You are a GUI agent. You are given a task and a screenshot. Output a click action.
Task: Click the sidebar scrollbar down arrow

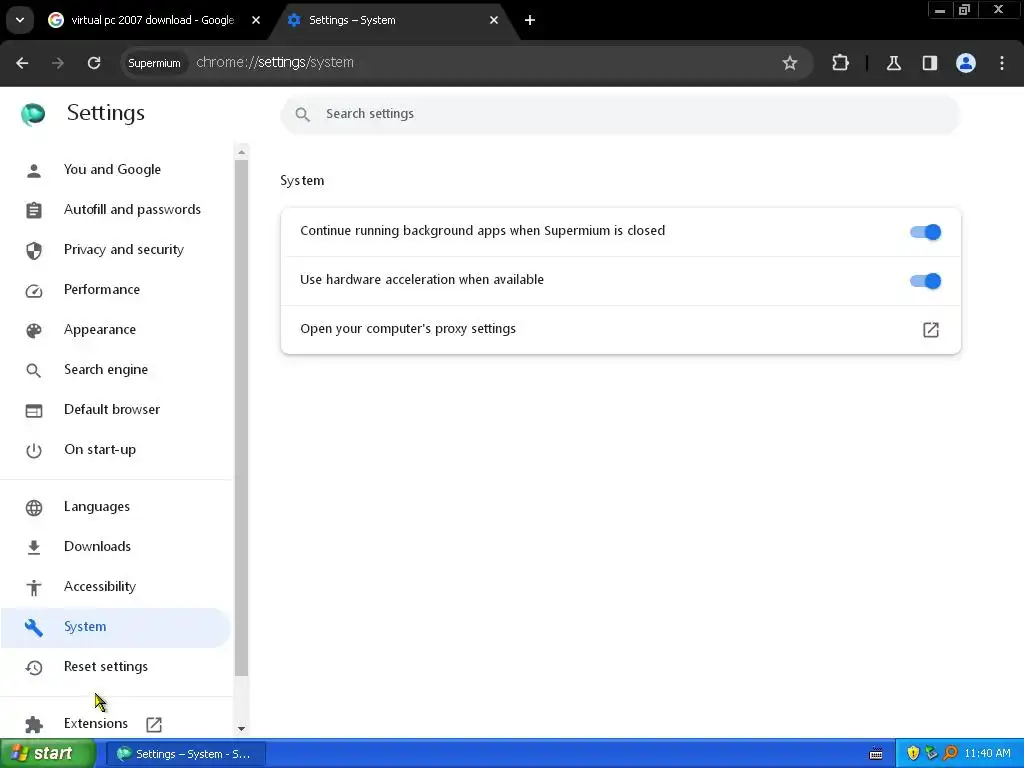pyautogui.click(x=242, y=729)
